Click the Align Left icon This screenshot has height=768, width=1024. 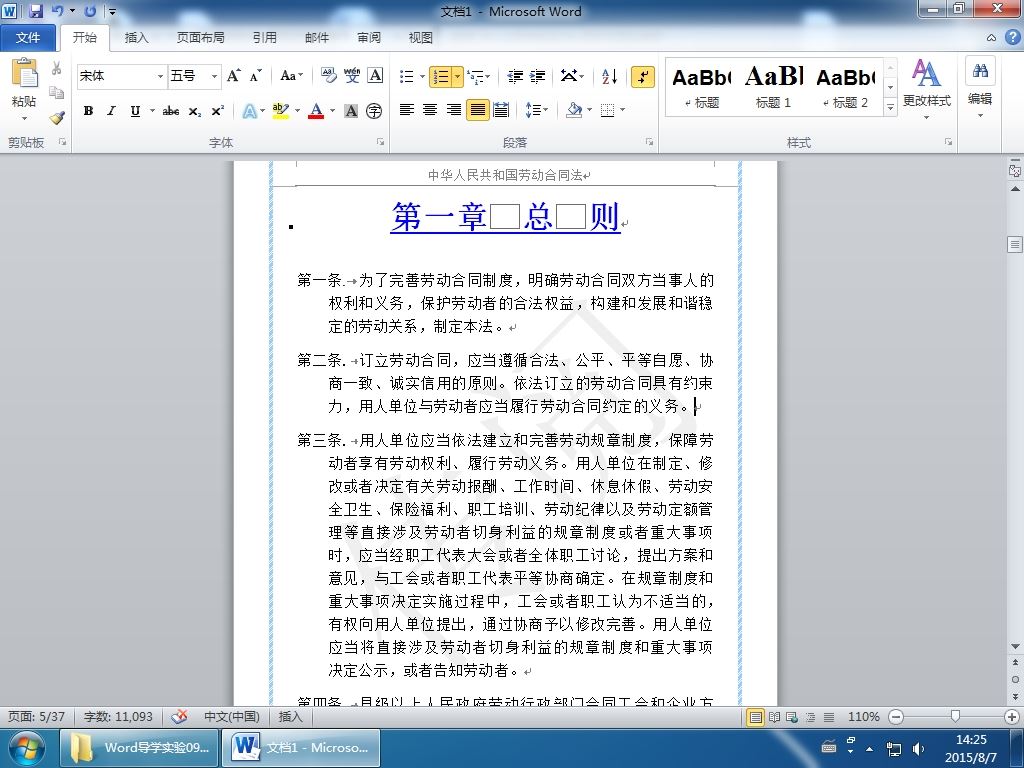pos(407,110)
